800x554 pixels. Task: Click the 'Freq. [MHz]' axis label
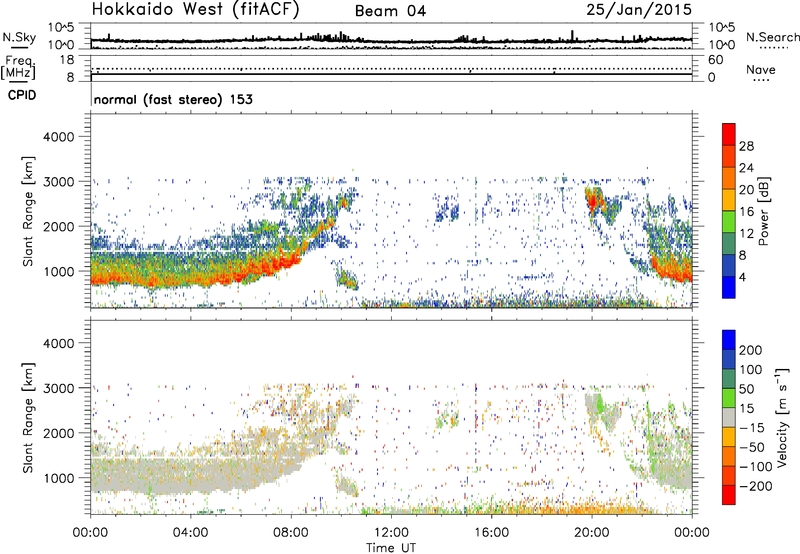(18, 68)
